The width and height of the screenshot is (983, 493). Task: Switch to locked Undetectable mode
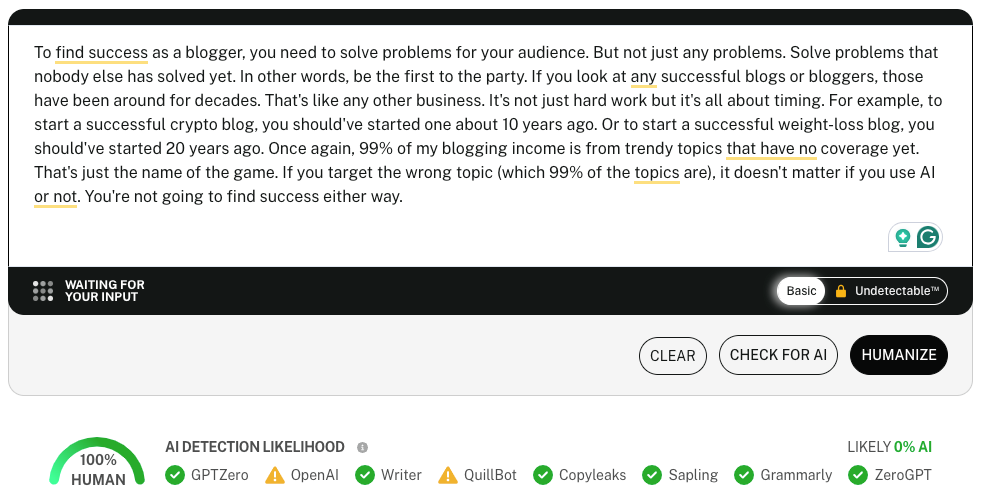pyautogui.click(x=887, y=291)
